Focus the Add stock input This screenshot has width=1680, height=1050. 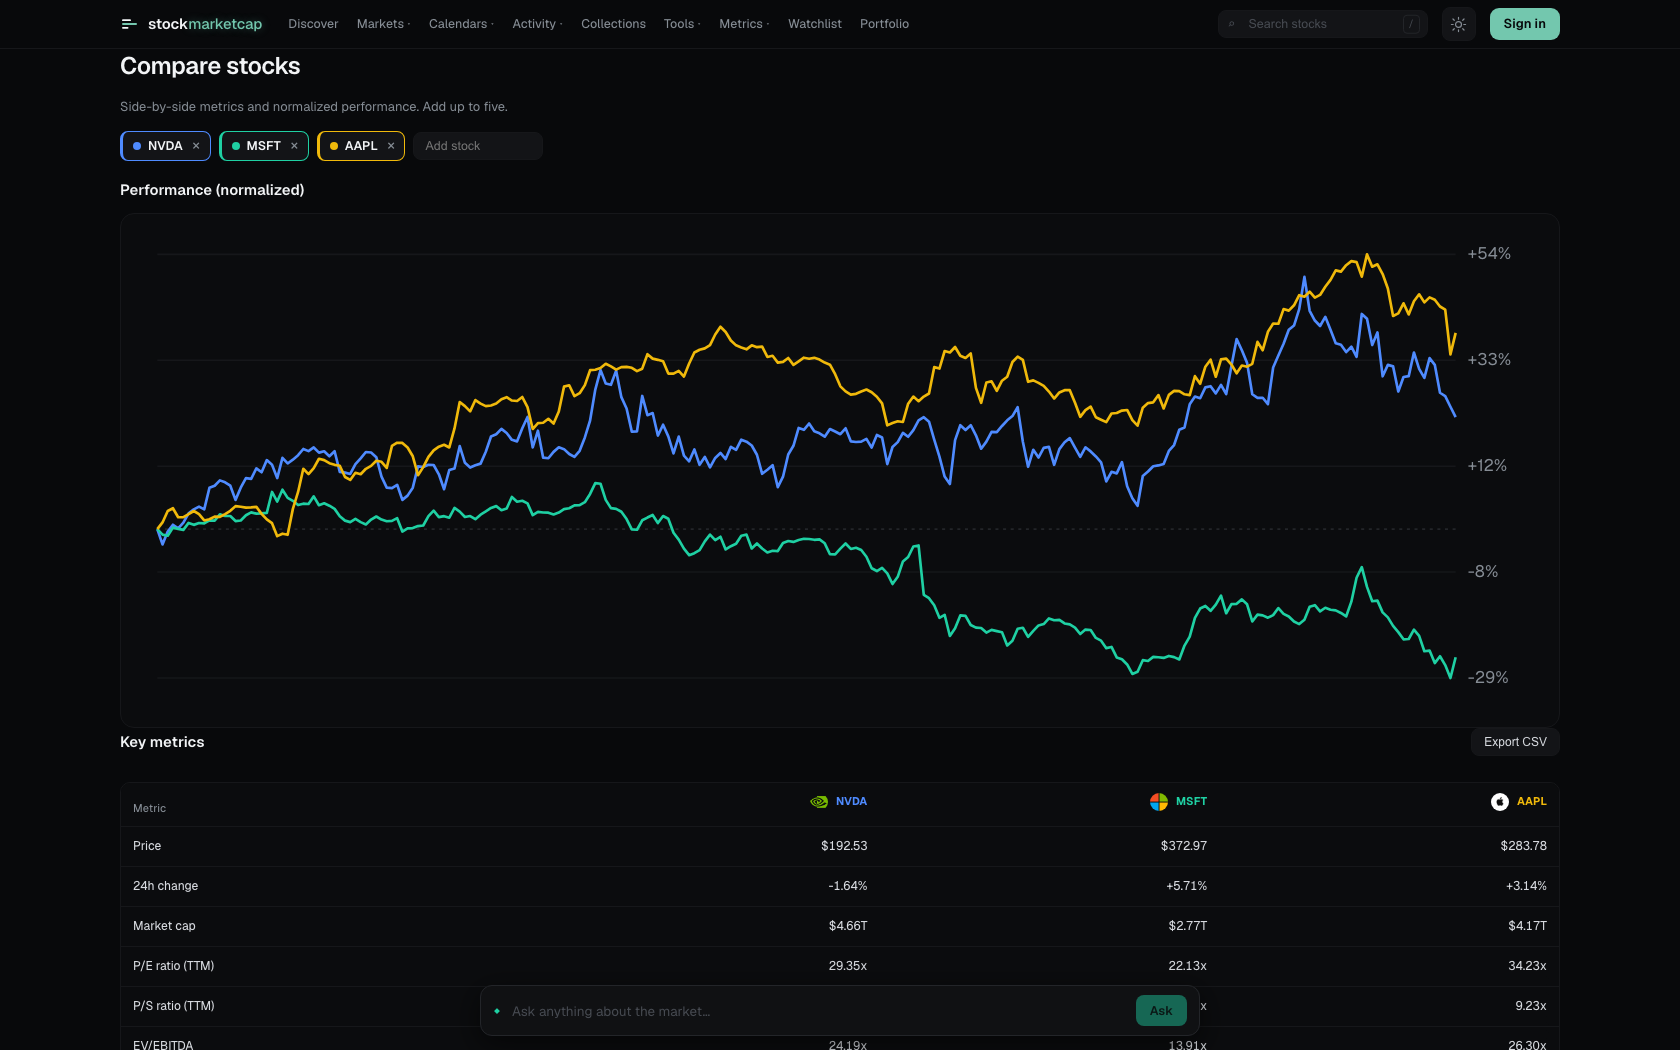click(478, 146)
